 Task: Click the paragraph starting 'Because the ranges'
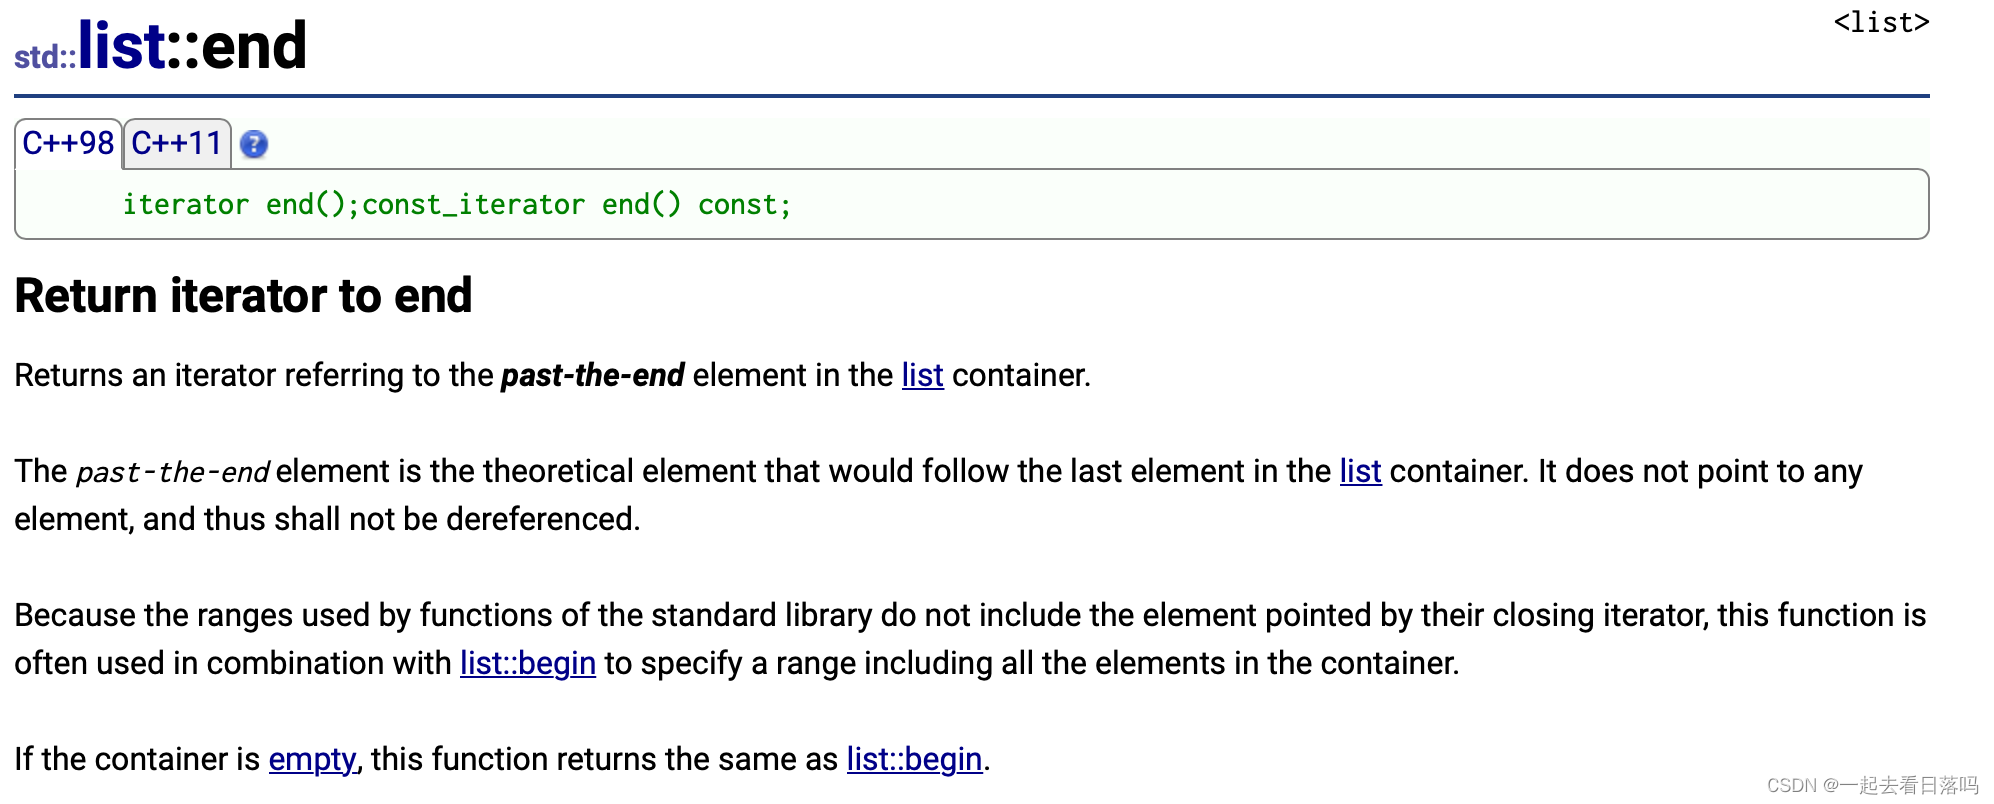tap(970, 639)
